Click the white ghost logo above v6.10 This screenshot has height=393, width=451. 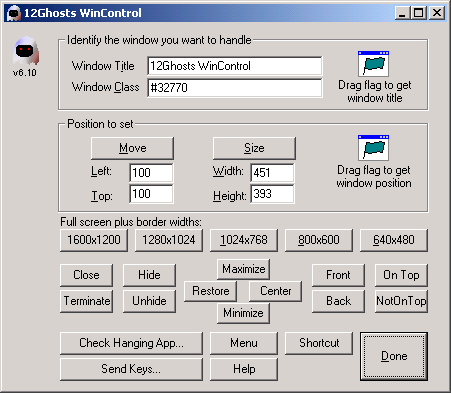click(26, 51)
